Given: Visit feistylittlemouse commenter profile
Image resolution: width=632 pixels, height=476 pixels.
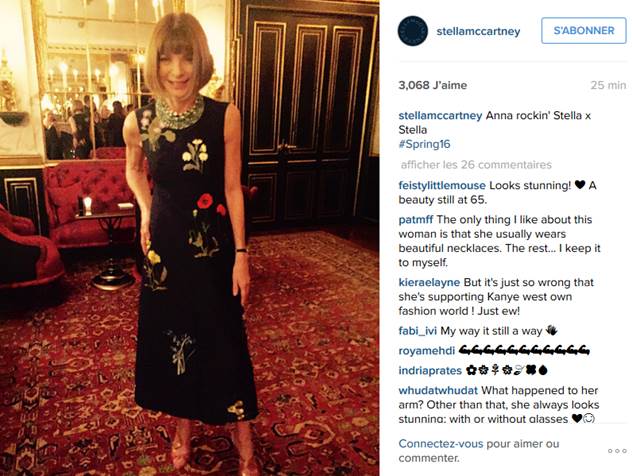Looking at the screenshot, I should pos(442,186).
